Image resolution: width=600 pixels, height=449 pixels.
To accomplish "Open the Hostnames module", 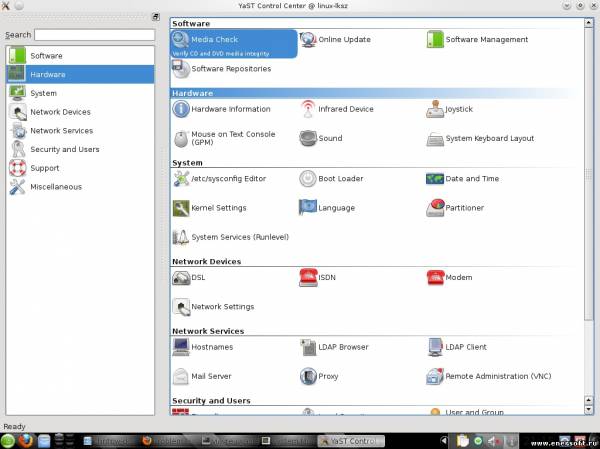I will click(x=203, y=347).
